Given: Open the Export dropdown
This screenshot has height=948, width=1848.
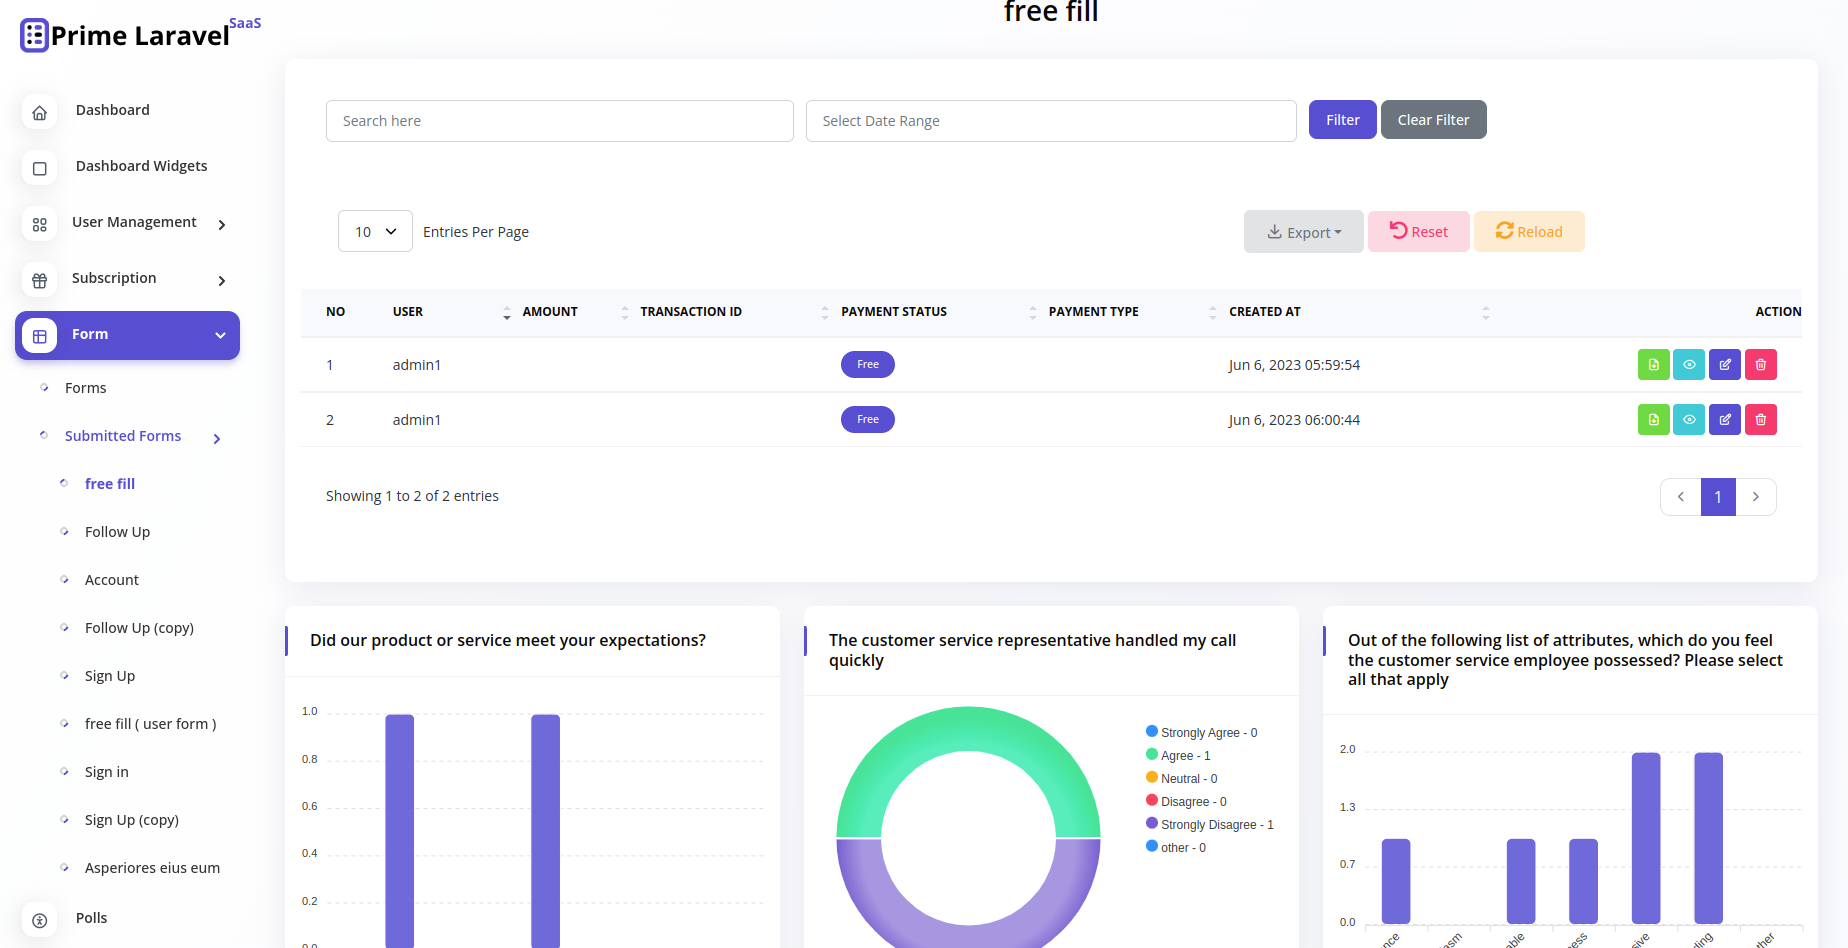Looking at the screenshot, I should (1303, 231).
